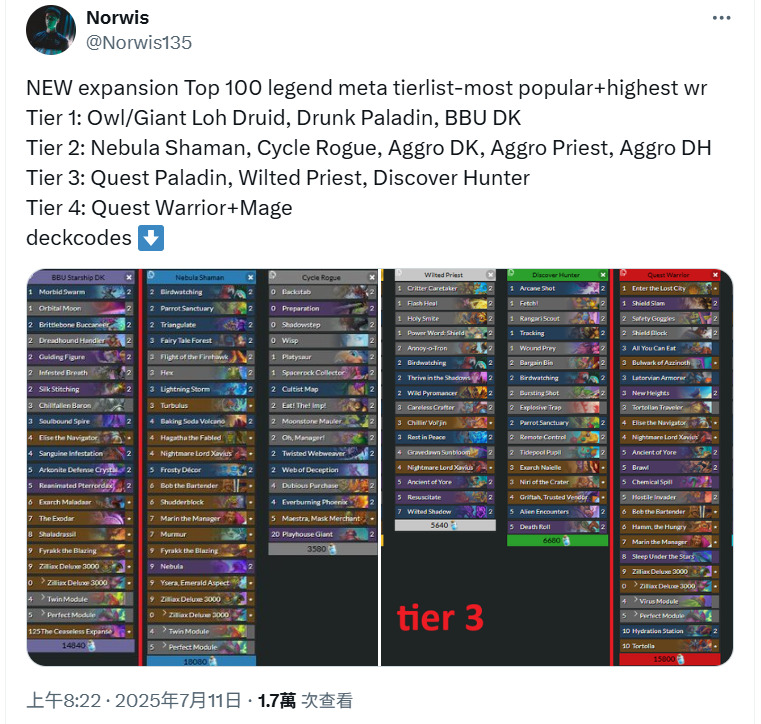Close the Nebula Shaman deck panel

pyautogui.click(x=250, y=278)
